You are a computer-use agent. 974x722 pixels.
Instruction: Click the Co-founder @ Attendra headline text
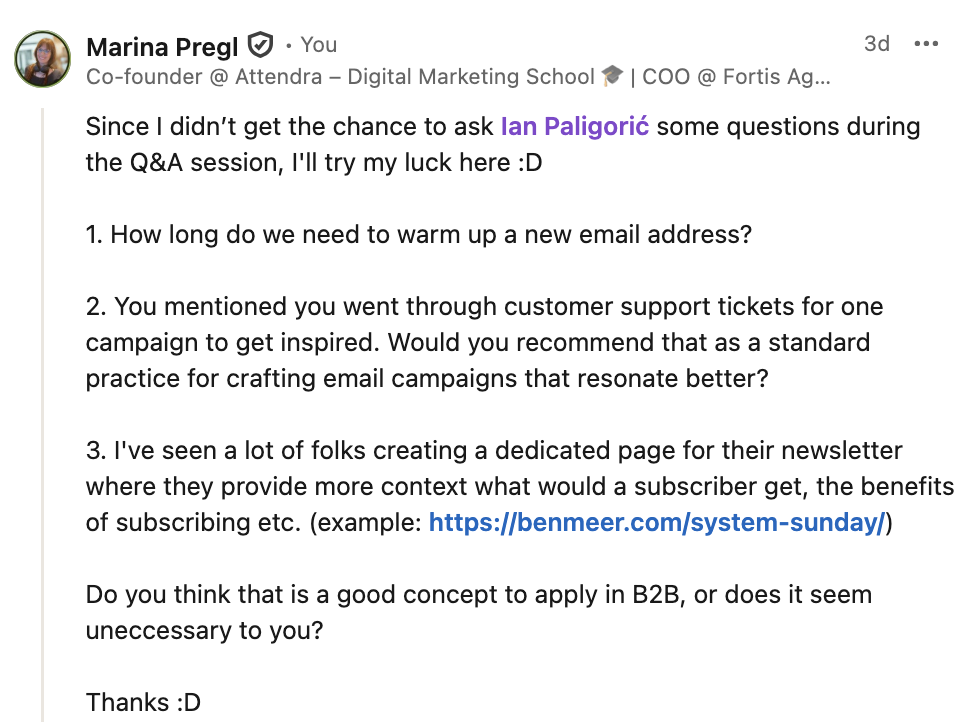tap(340, 77)
